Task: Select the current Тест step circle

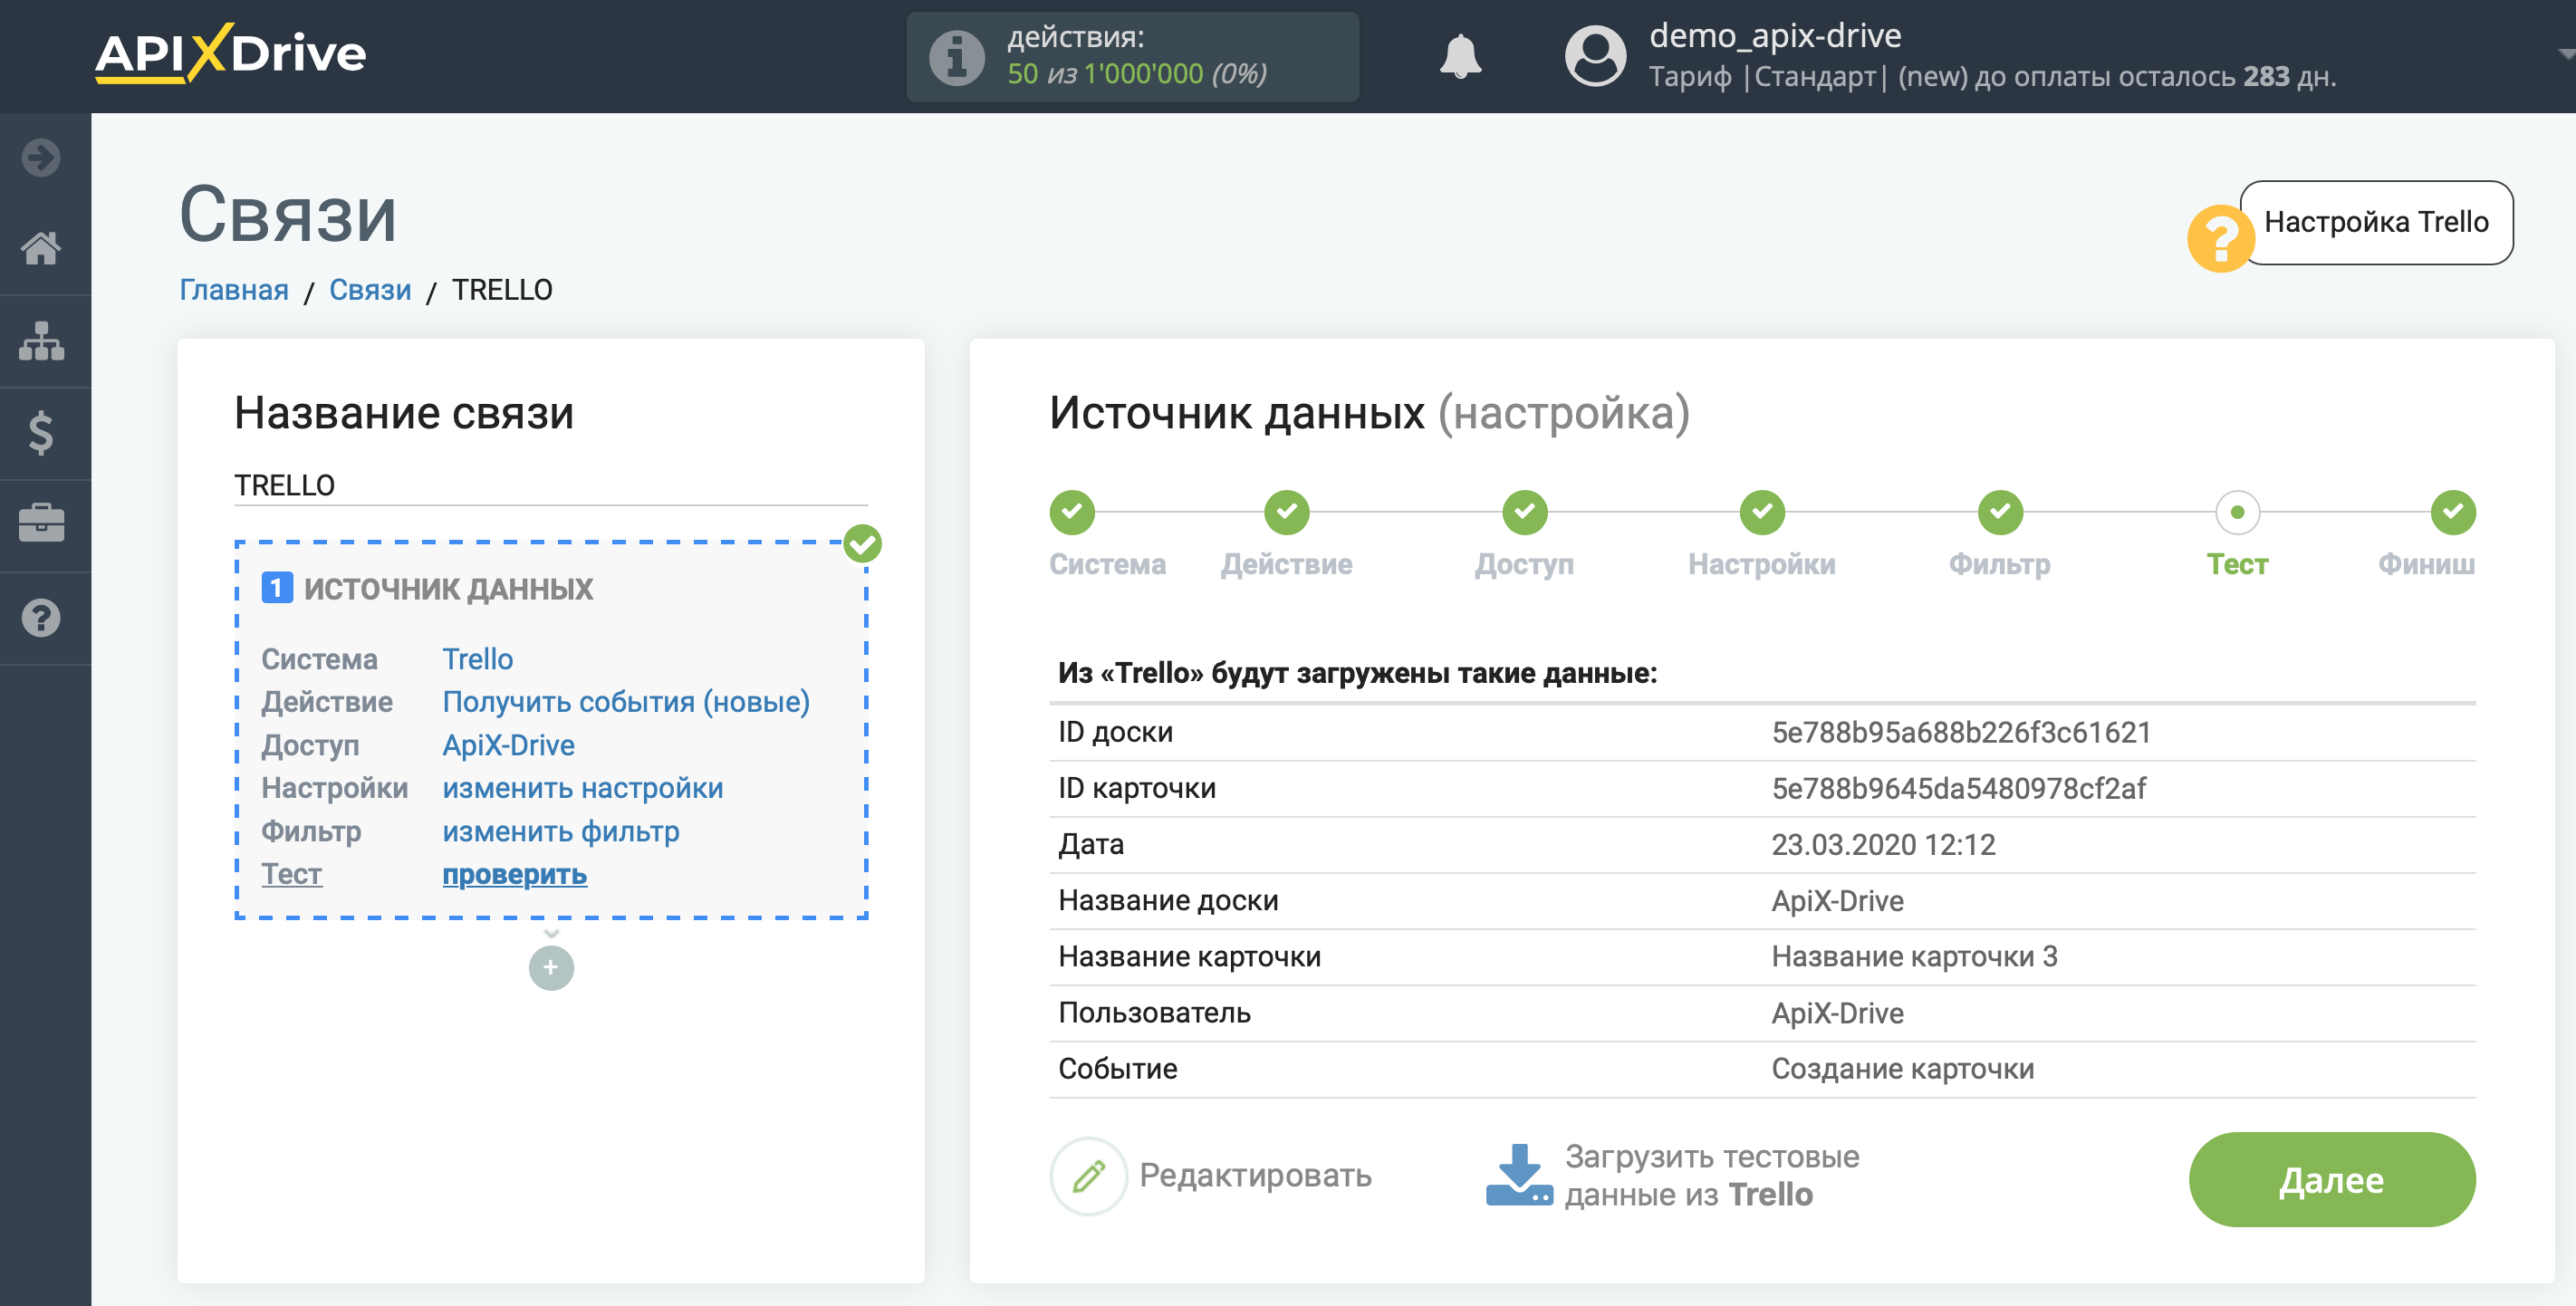Action: click(x=2237, y=512)
